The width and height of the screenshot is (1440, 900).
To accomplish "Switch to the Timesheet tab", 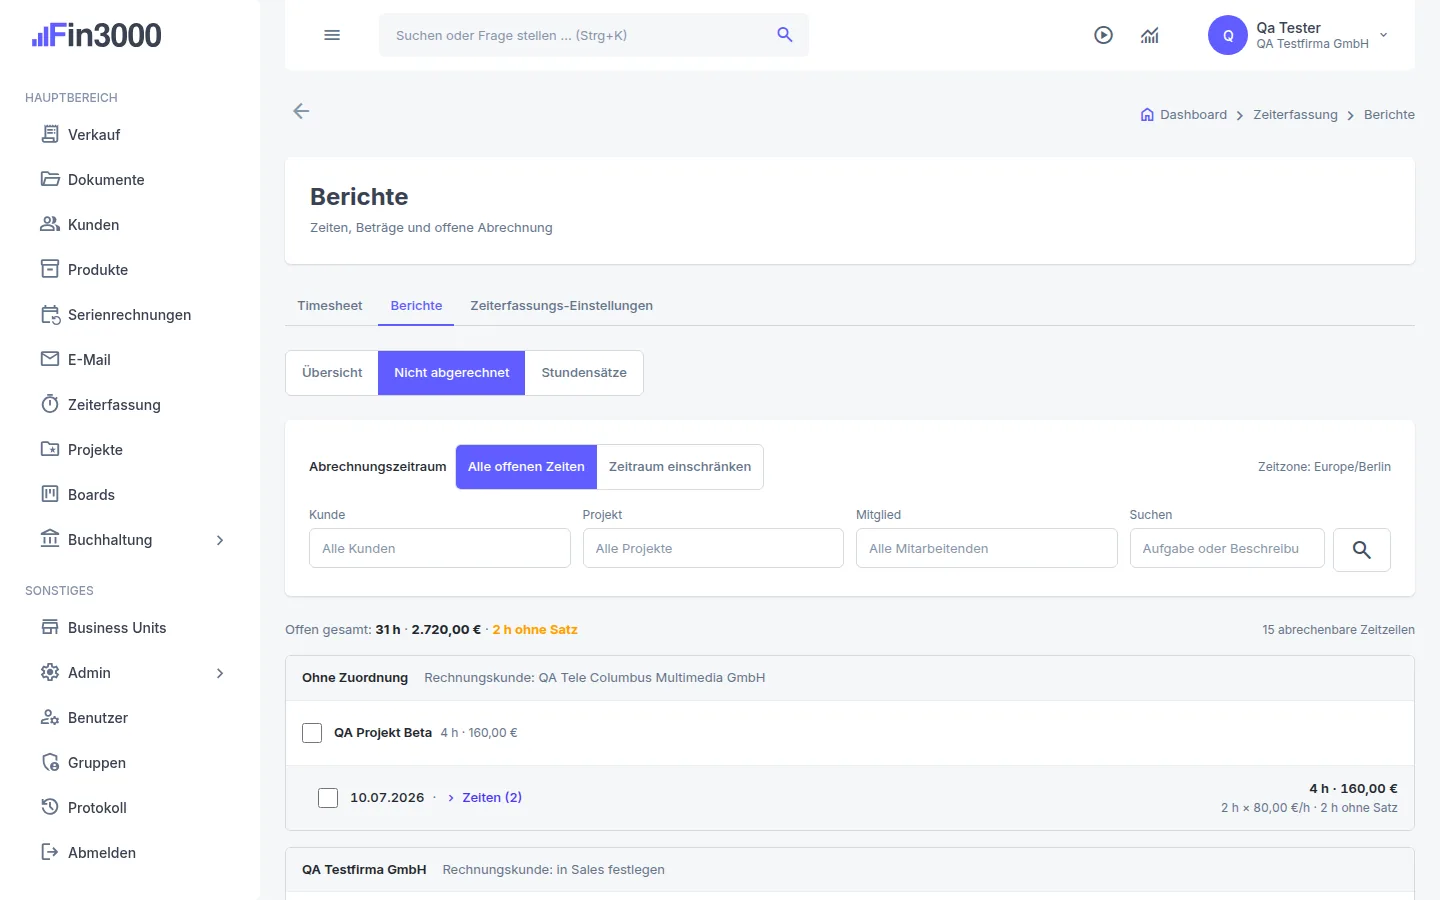I will point(330,305).
